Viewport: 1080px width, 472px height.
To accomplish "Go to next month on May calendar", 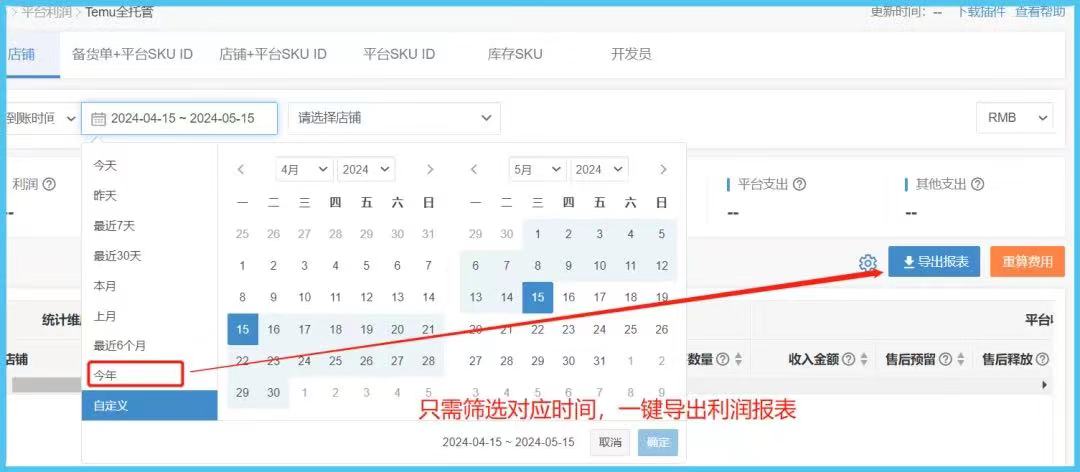I will [x=663, y=170].
